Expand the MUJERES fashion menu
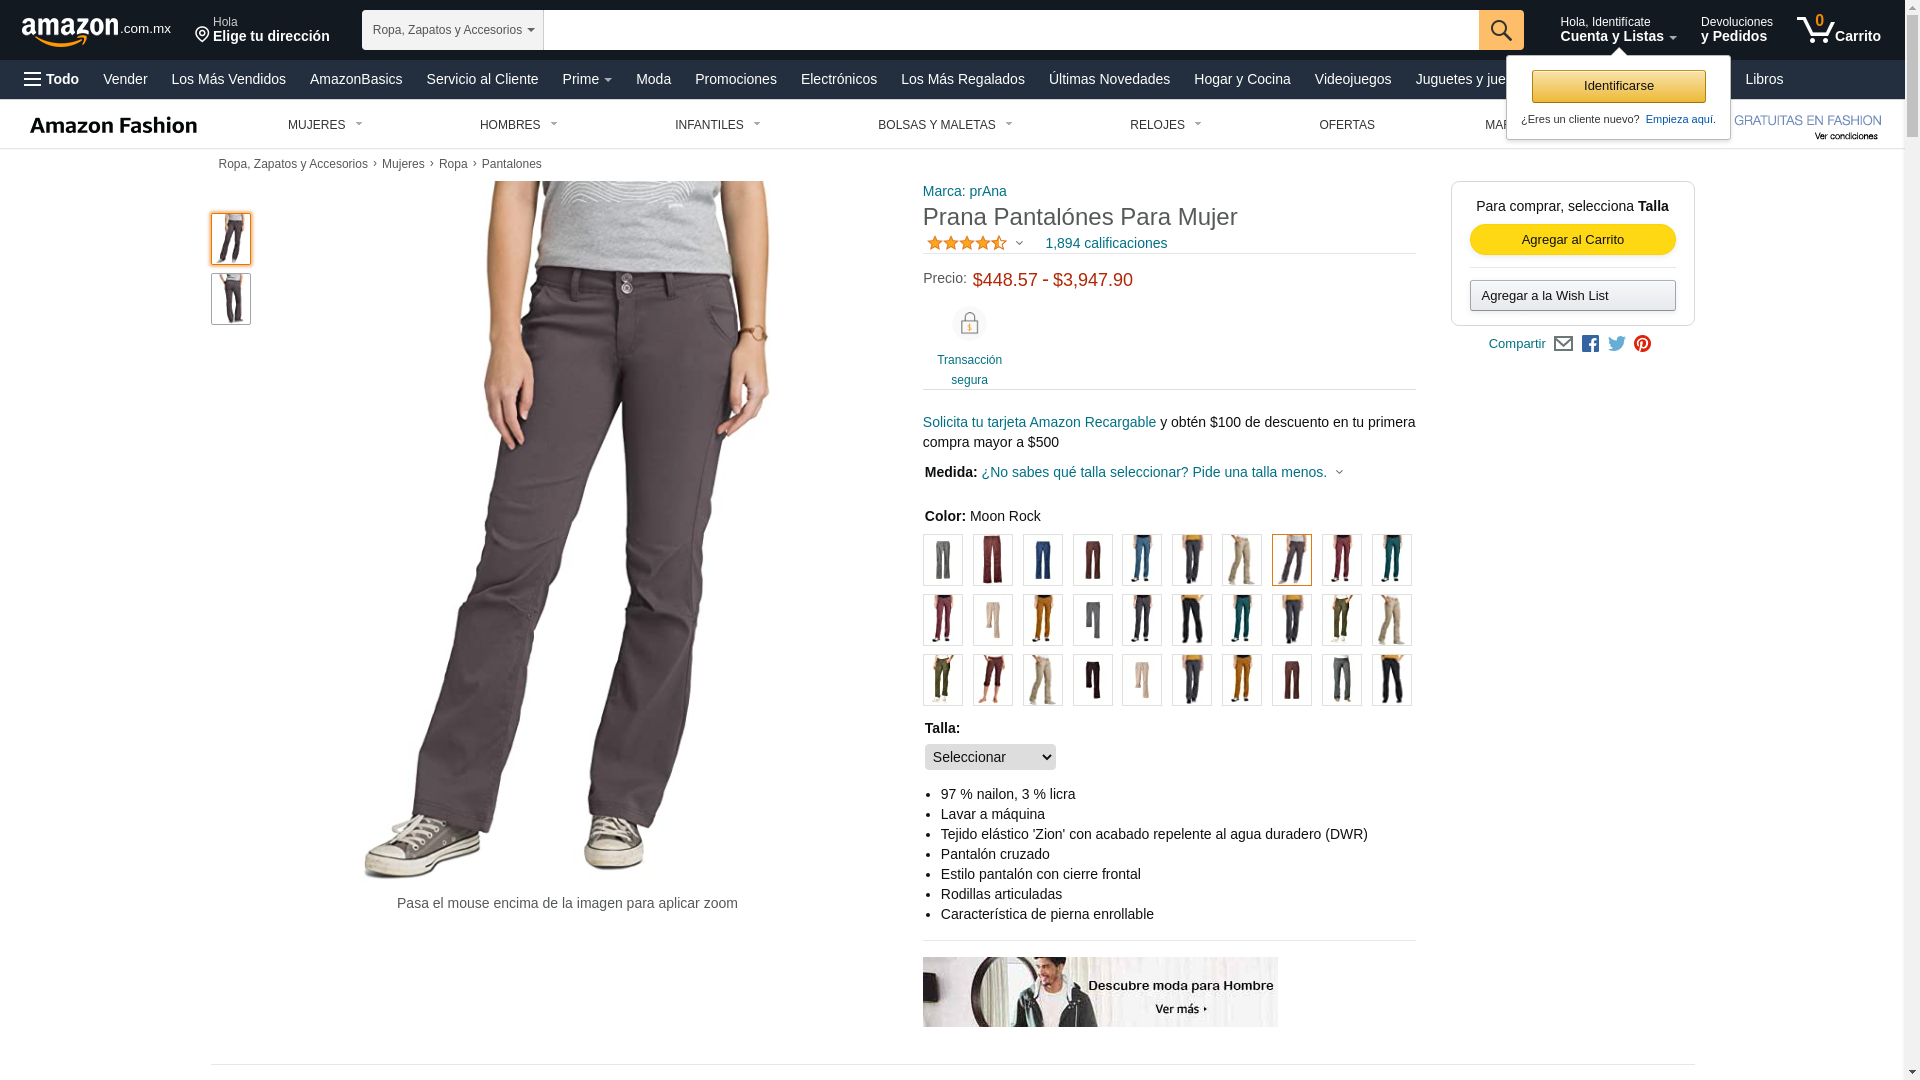This screenshot has height=1080, width=1920. tap(325, 125)
